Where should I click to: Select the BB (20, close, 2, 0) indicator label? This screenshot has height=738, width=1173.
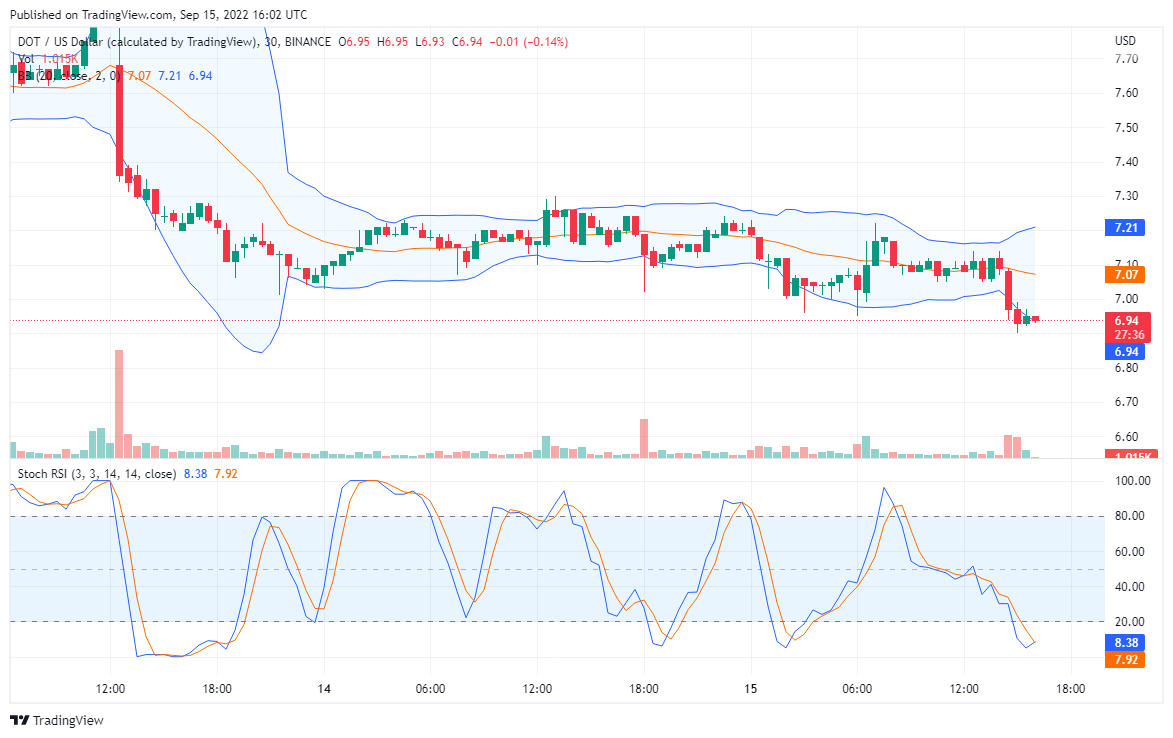70,76
